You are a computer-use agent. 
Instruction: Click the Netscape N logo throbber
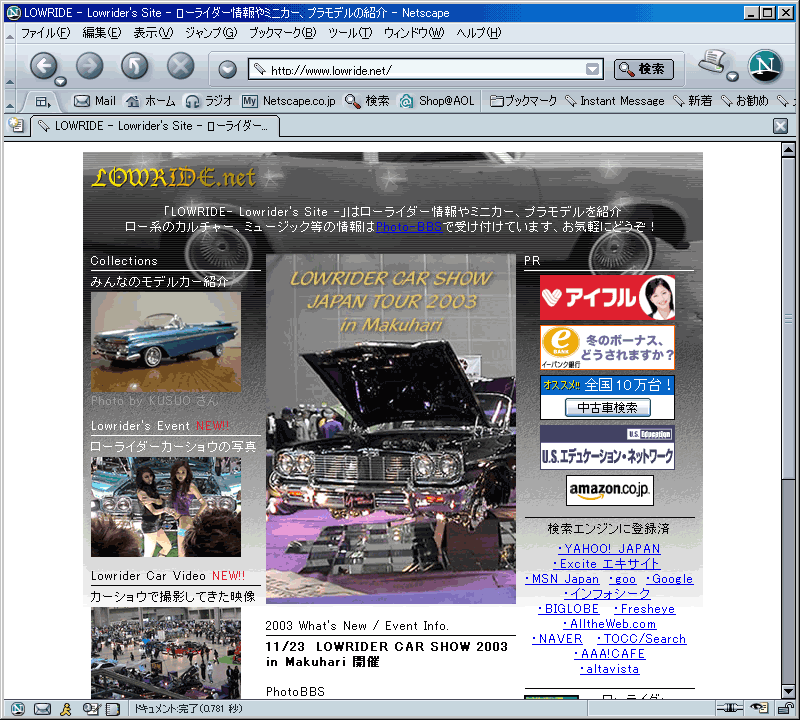click(765, 66)
